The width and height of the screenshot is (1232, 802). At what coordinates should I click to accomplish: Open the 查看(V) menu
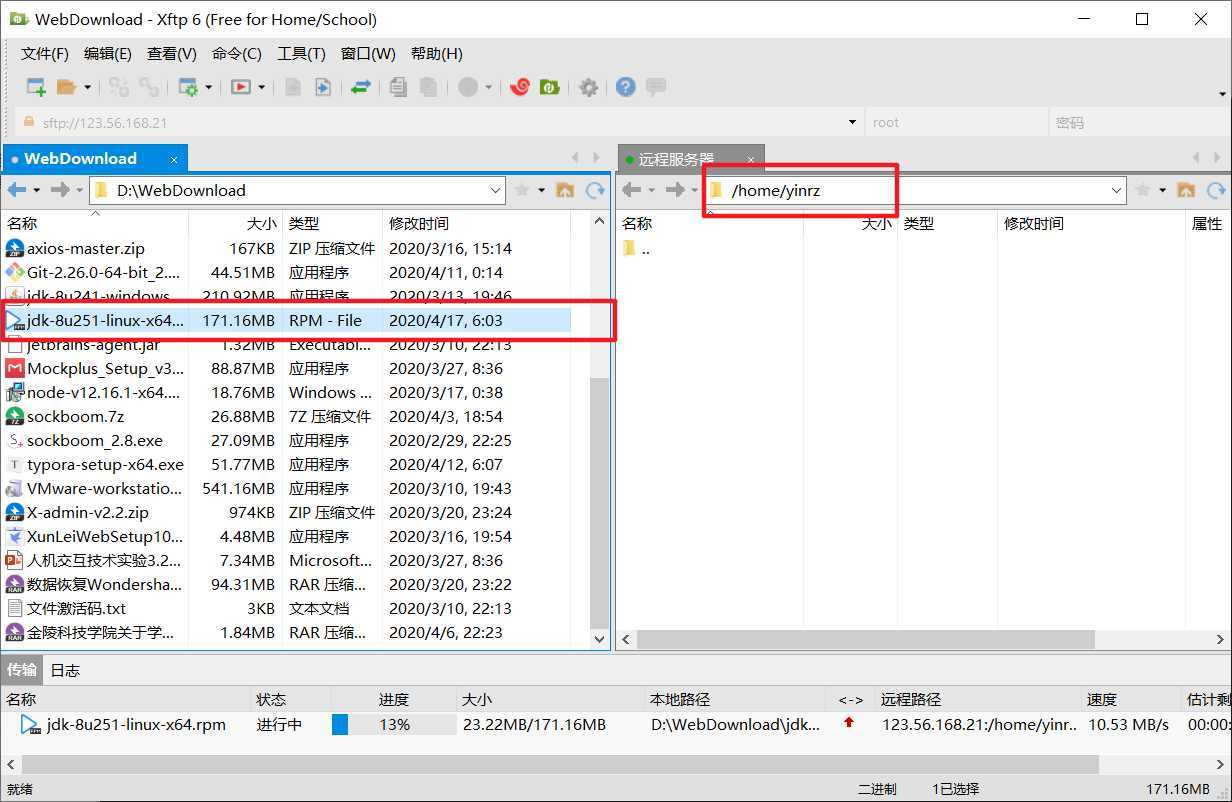[x=172, y=54]
